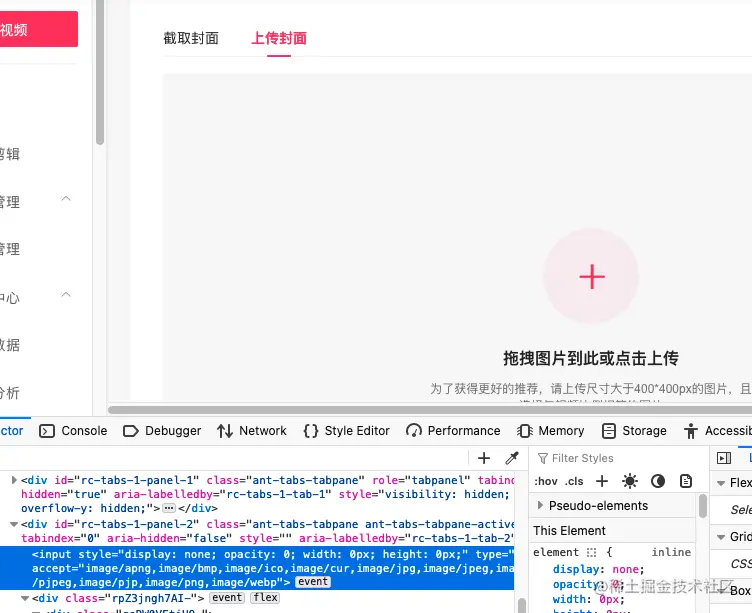
Task: Open the Console panel
Action: pyautogui.click(x=73, y=431)
